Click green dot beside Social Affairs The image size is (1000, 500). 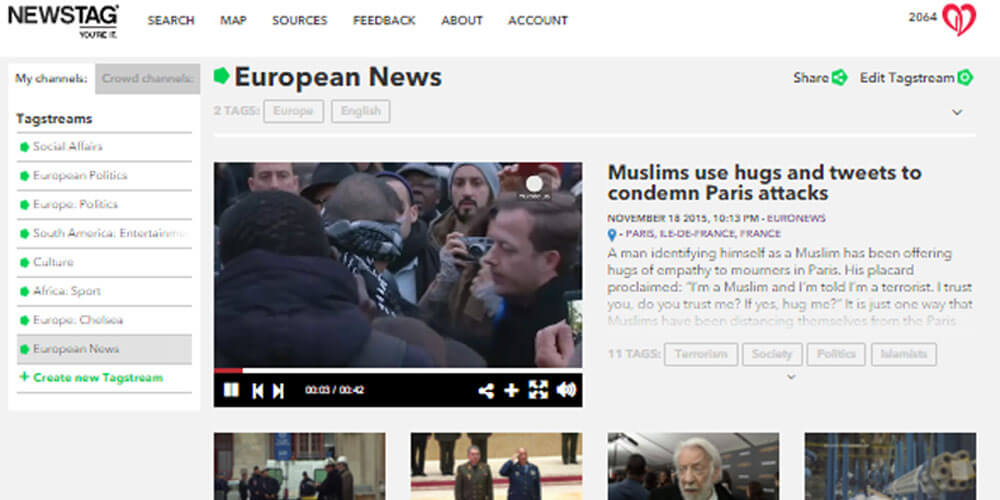(x=24, y=147)
